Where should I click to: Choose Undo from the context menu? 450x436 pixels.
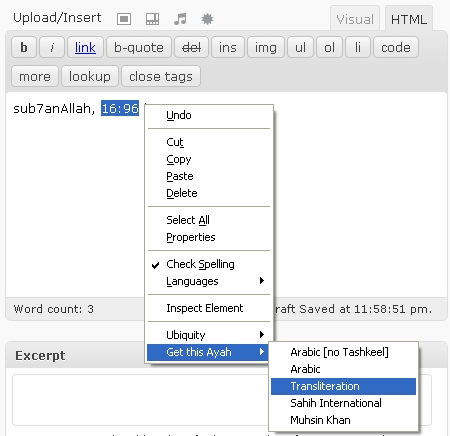(x=209, y=115)
